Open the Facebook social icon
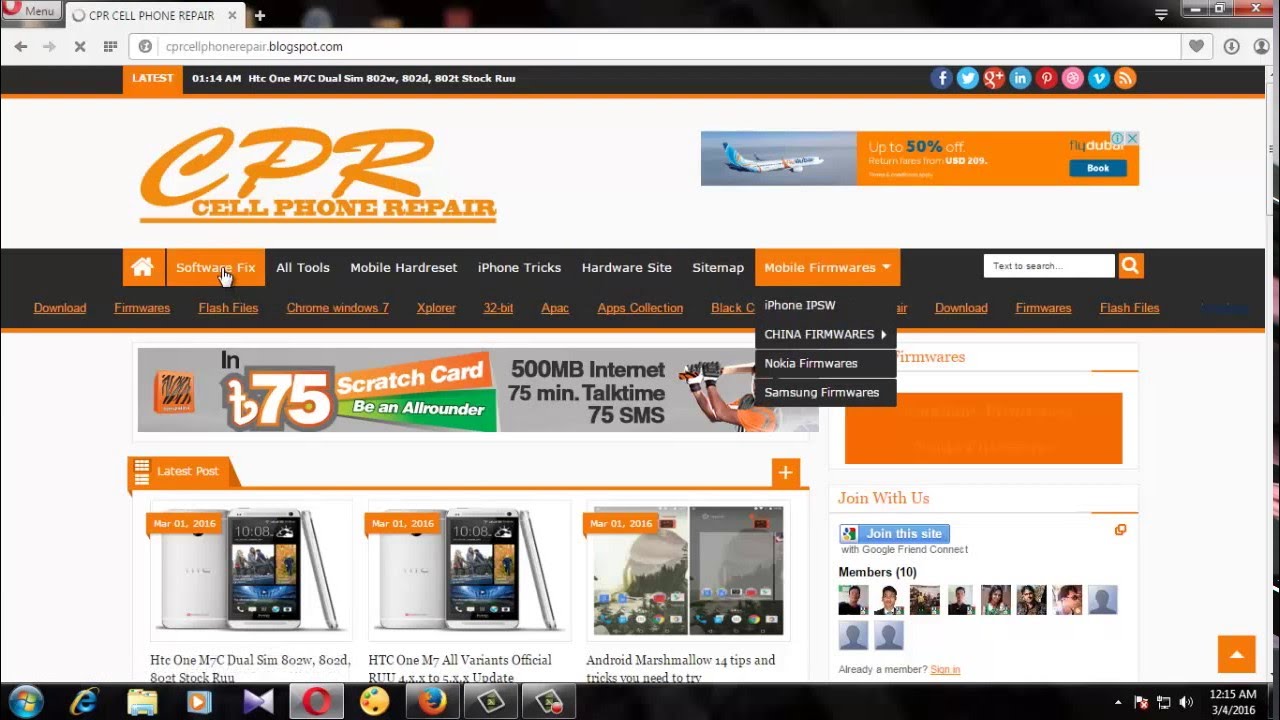1280x720 pixels. click(x=942, y=78)
